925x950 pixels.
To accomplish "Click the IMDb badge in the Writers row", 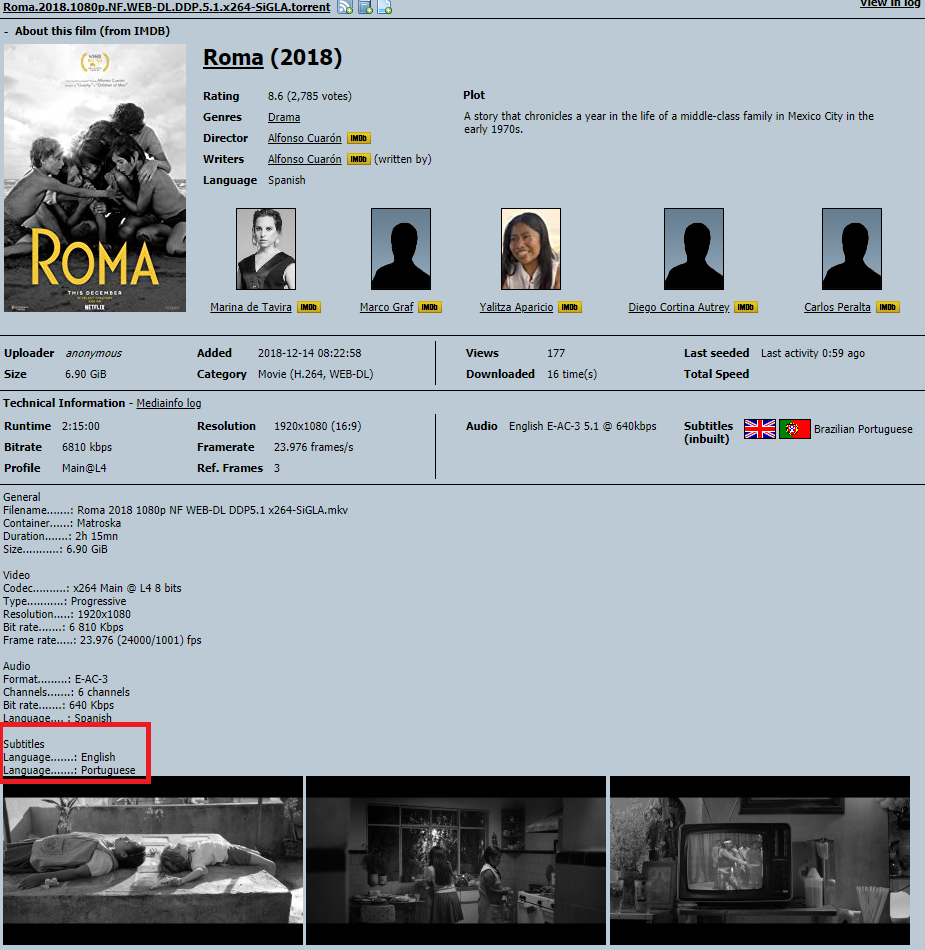I will point(359,159).
